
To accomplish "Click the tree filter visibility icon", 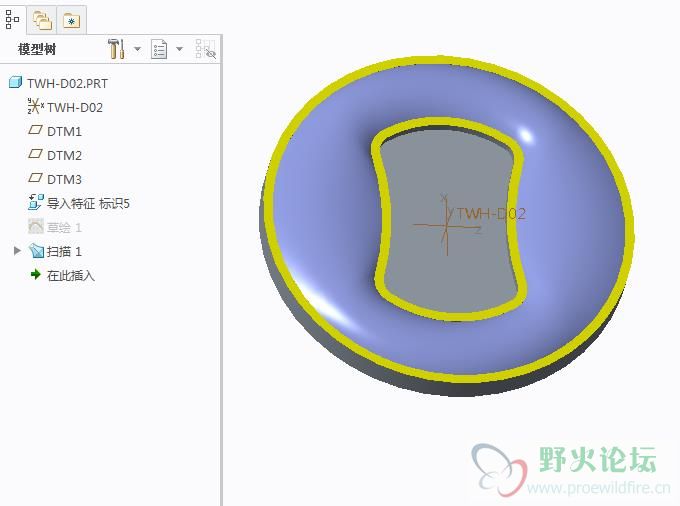I will (206, 49).
